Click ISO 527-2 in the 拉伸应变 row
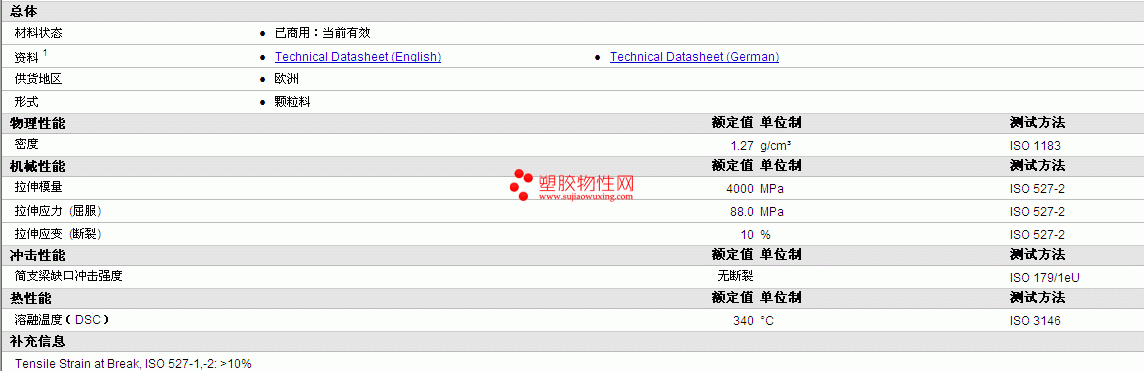1144x371 pixels. 1037,235
